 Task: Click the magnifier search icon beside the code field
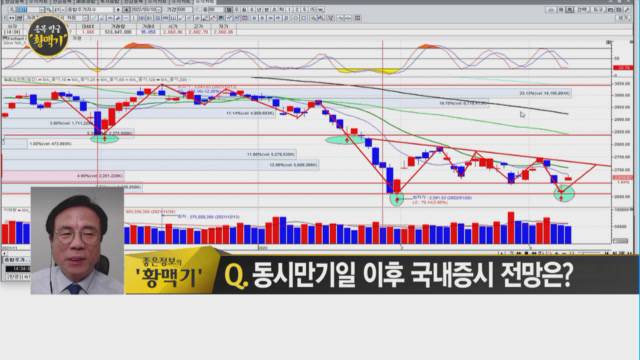coord(49,9)
